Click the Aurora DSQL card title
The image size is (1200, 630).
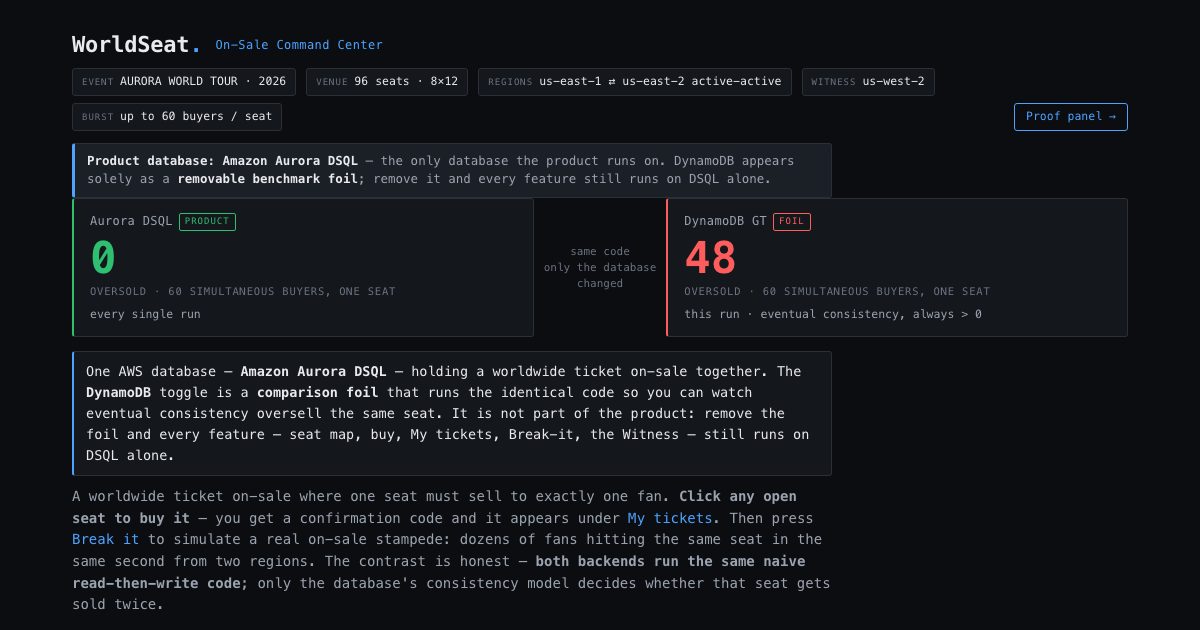pos(131,221)
